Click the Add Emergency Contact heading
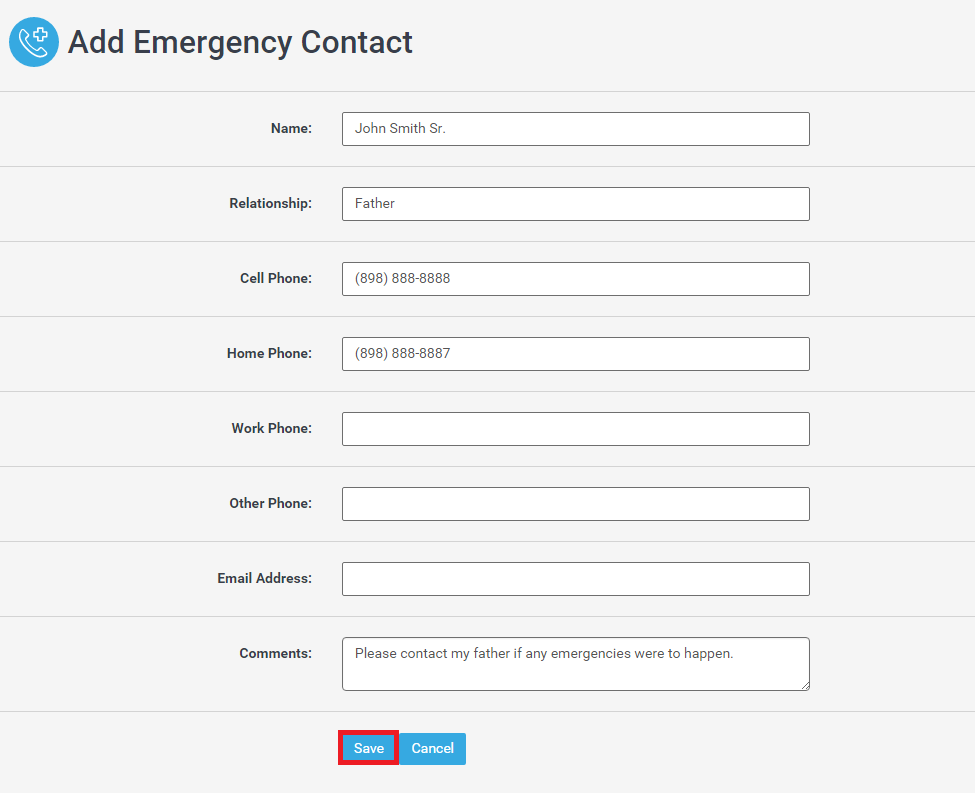This screenshot has height=793, width=975. pos(240,42)
